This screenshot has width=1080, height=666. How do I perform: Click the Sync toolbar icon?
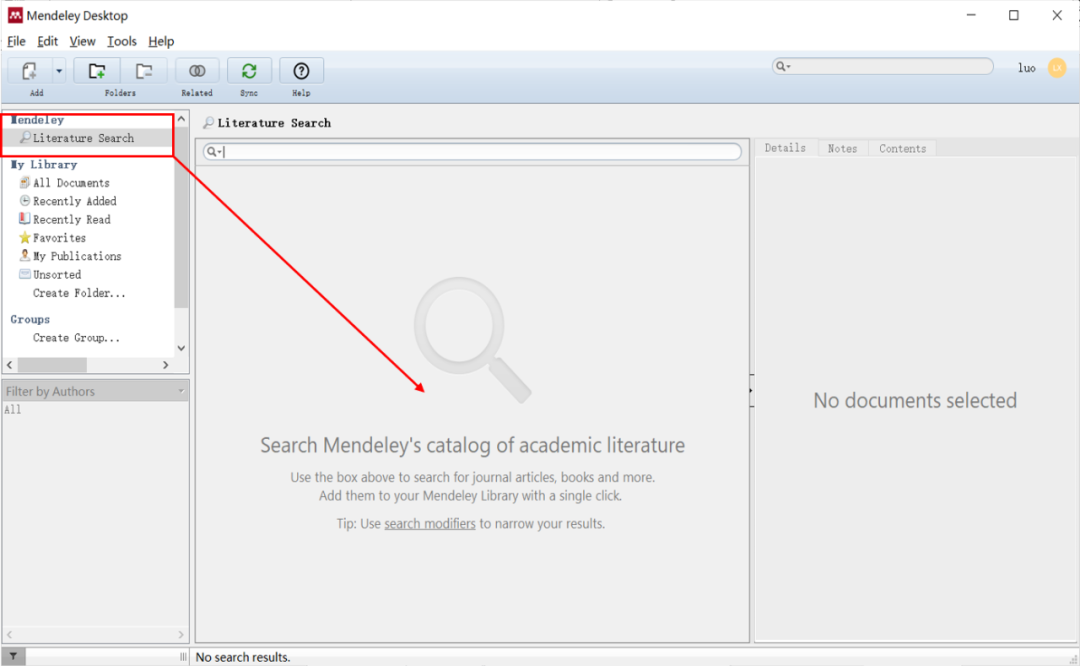pos(249,71)
